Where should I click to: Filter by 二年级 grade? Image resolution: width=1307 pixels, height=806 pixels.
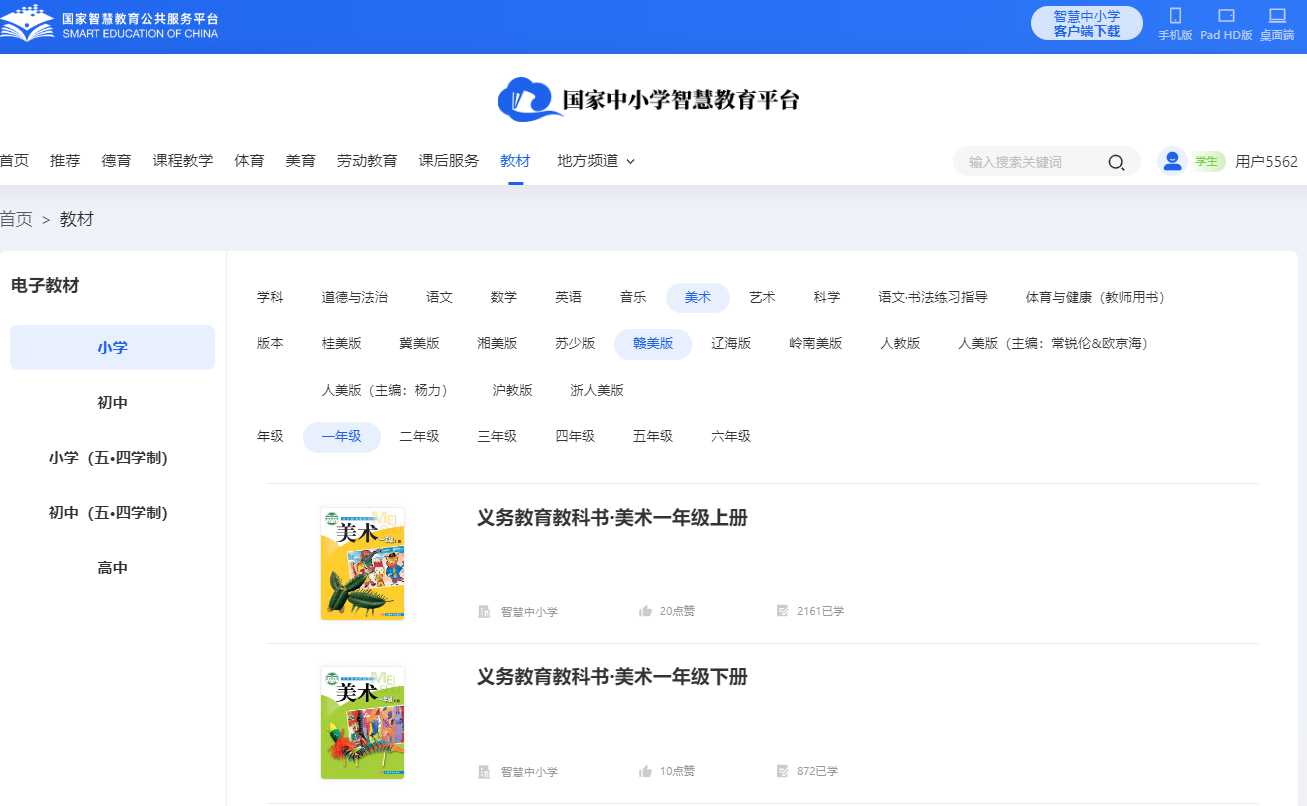pyautogui.click(x=420, y=437)
